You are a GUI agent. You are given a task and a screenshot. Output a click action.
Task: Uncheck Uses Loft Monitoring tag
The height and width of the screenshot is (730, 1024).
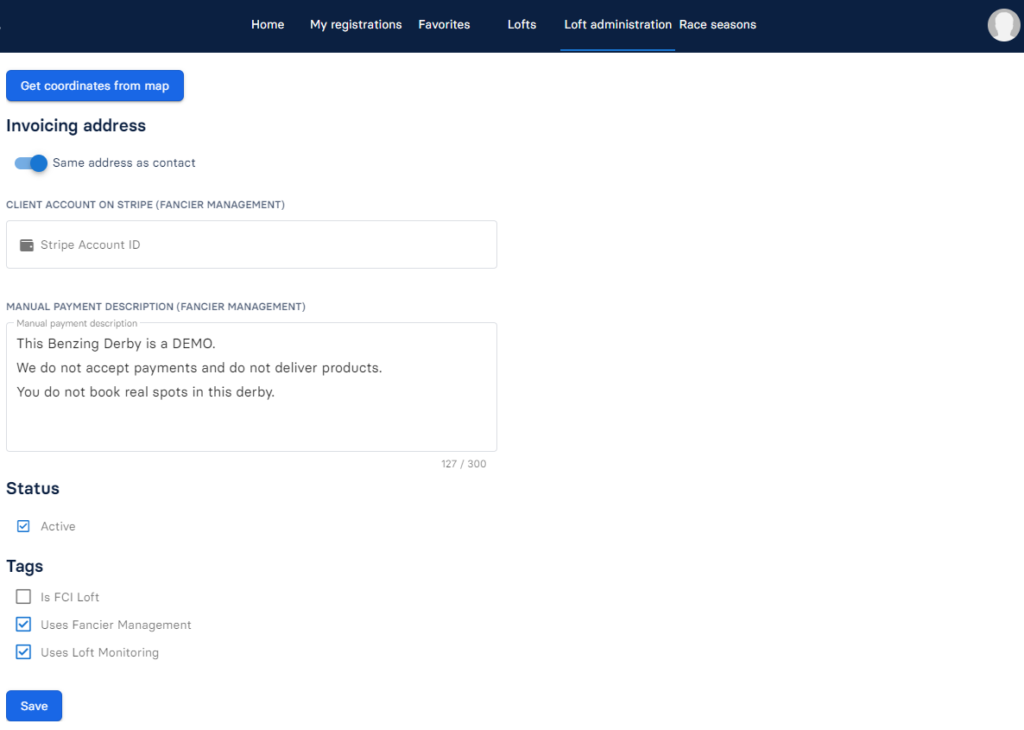(24, 653)
